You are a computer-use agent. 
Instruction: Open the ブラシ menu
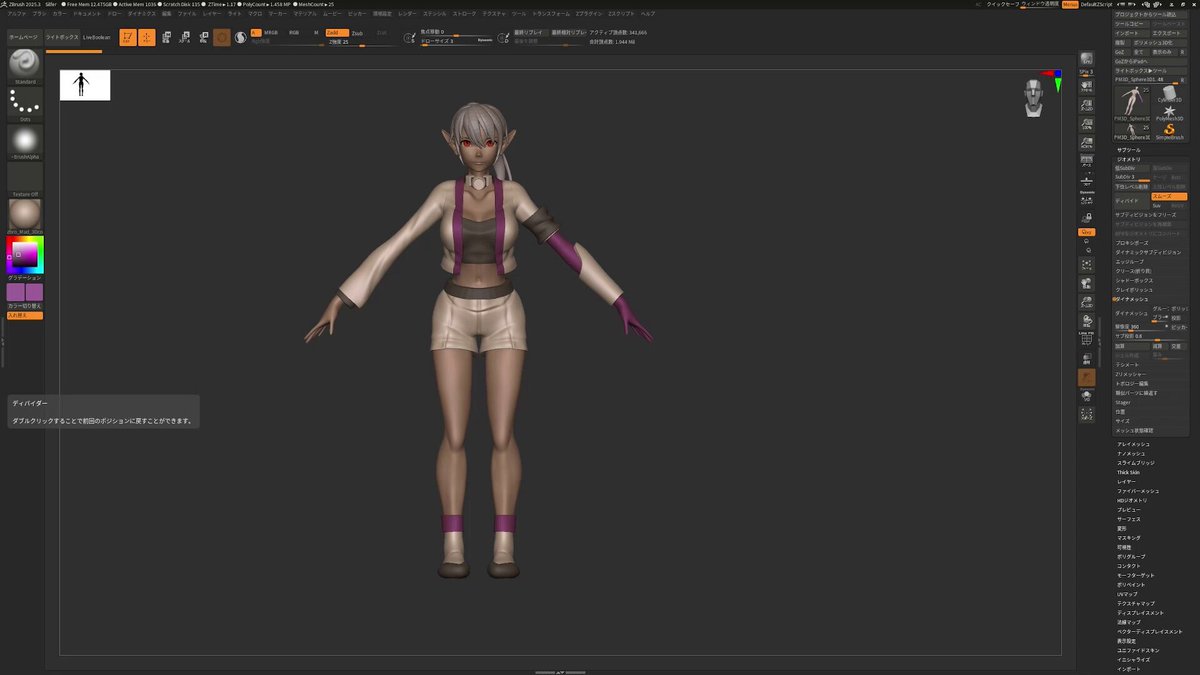point(39,14)
